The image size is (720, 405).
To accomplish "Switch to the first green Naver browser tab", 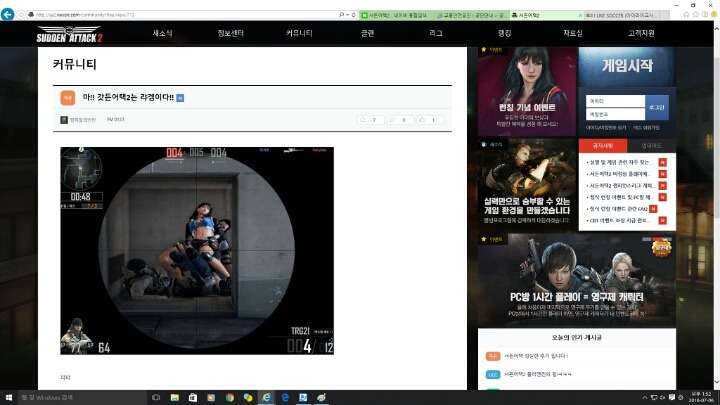I will (x=397, y=15).
